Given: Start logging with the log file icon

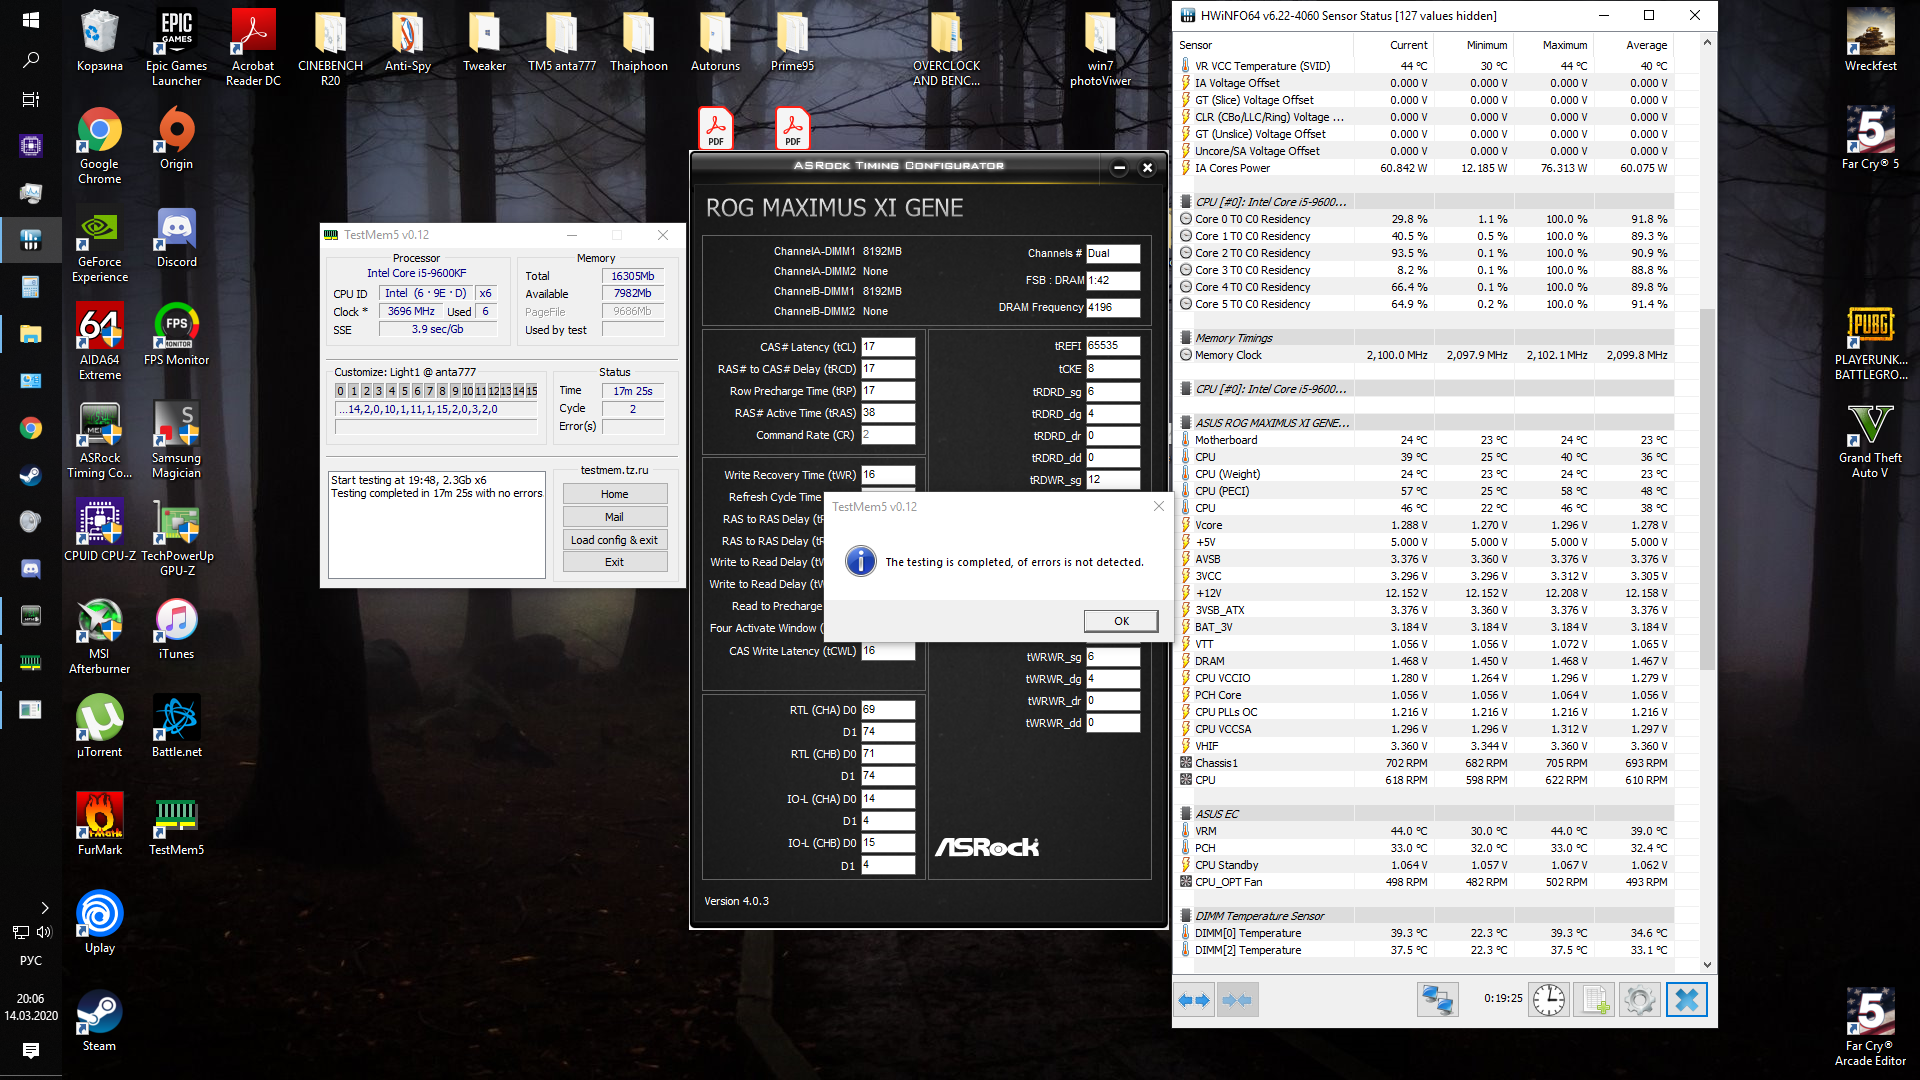Looking at the screenshot, I should point(1595,1000).
